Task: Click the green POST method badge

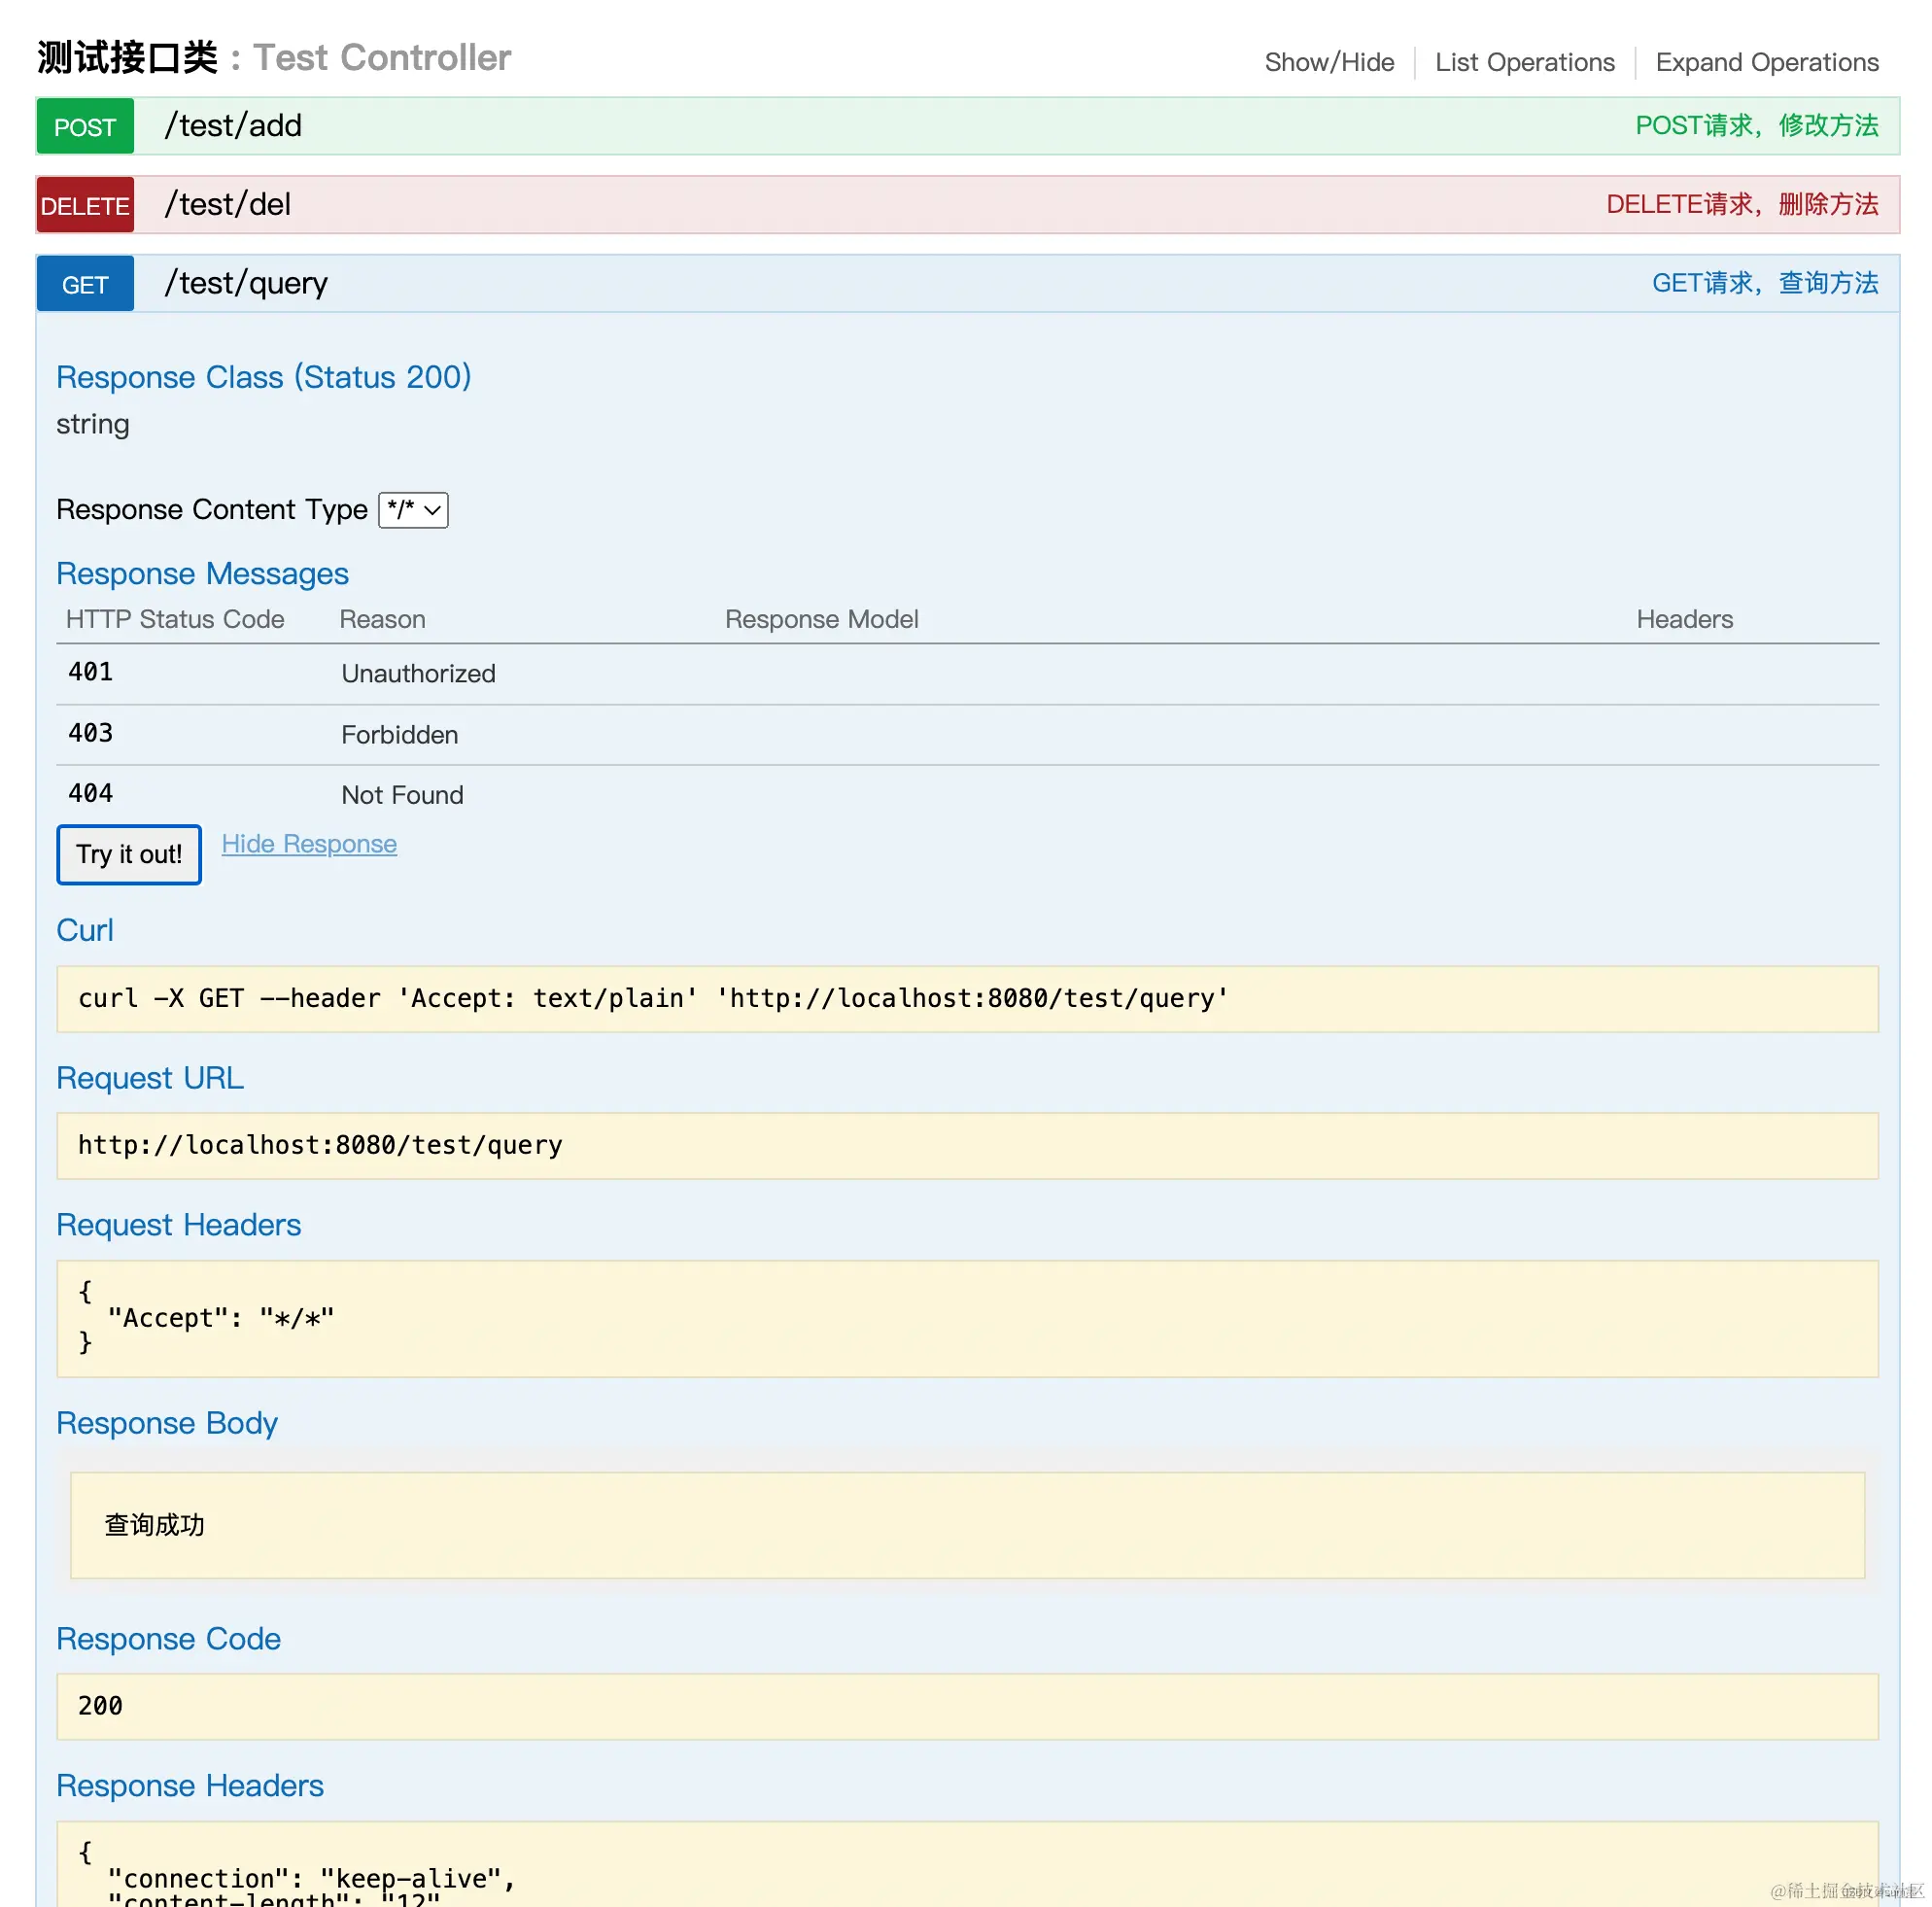Action: click(x=85, y=127)
